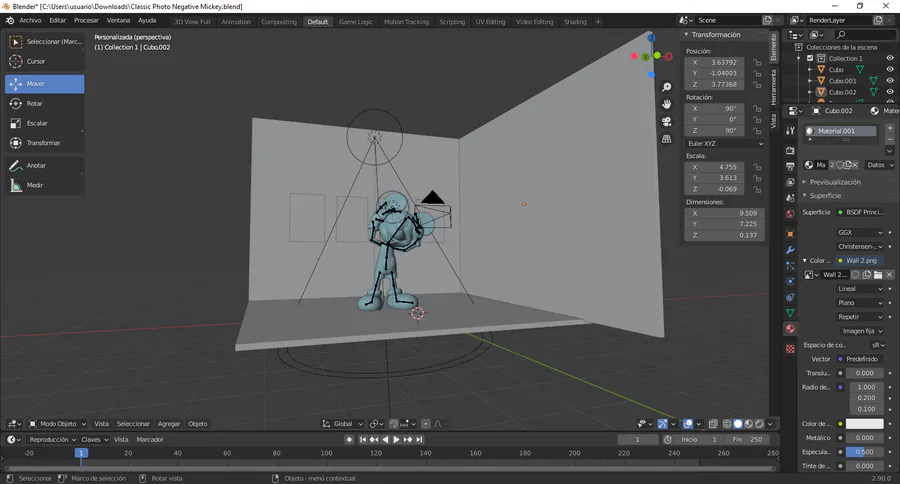Open the Agregar menu in viewport

tap(169, 424)
